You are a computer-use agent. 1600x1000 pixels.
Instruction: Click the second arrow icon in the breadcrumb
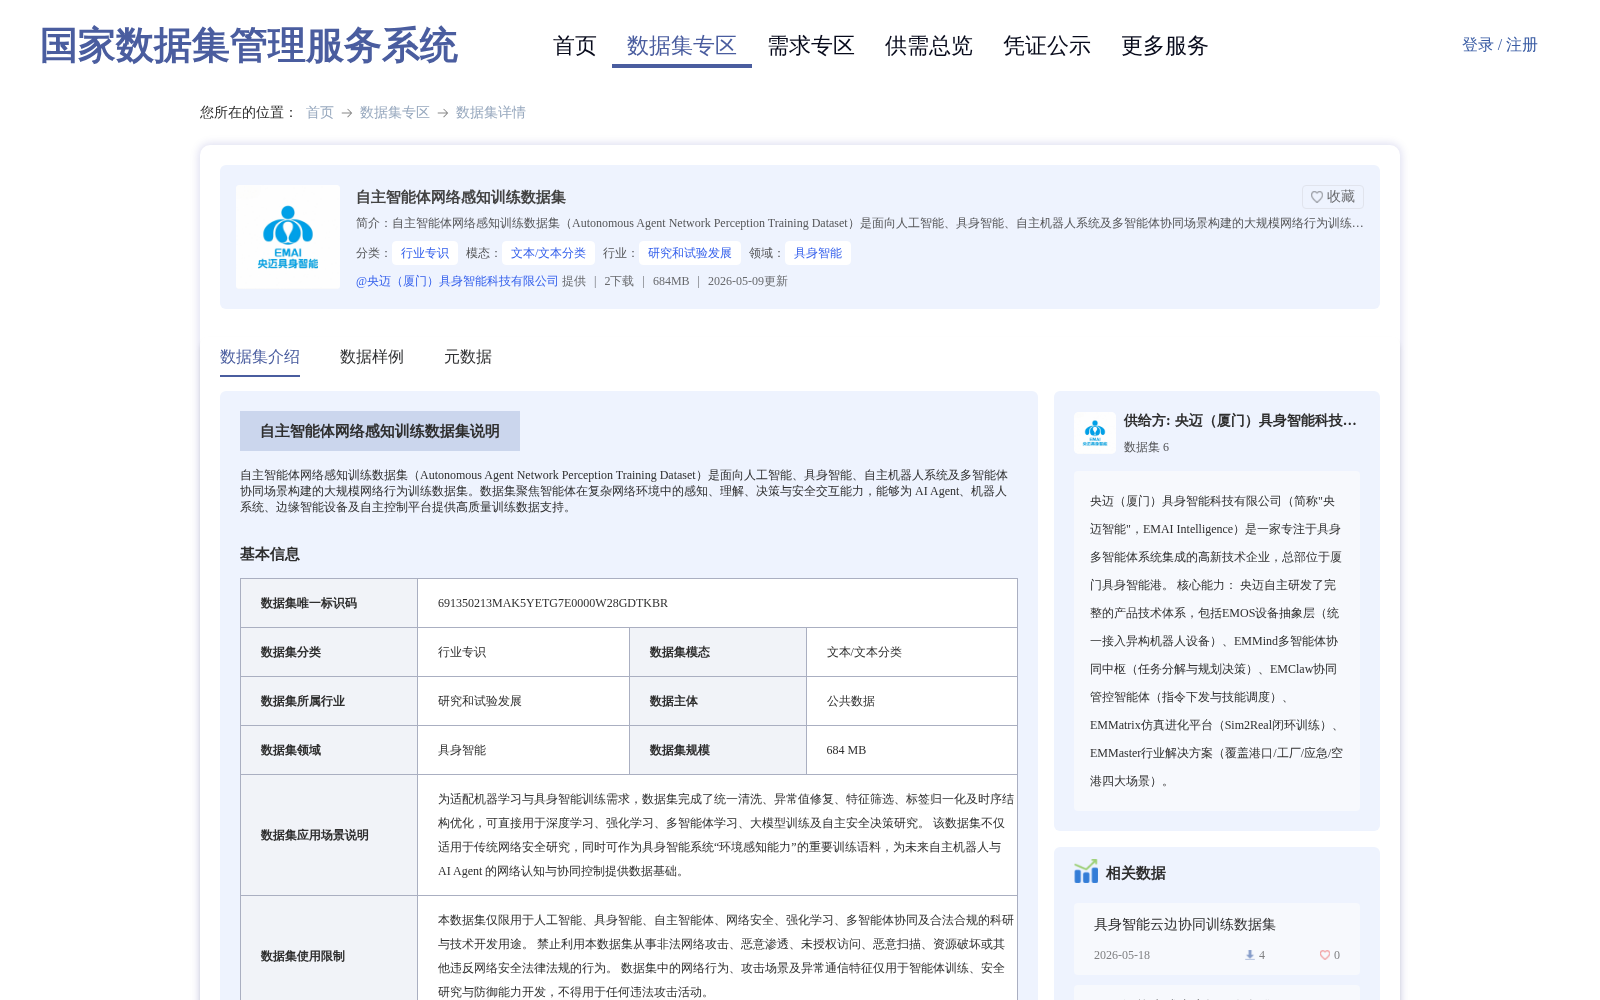click(443, 113)
